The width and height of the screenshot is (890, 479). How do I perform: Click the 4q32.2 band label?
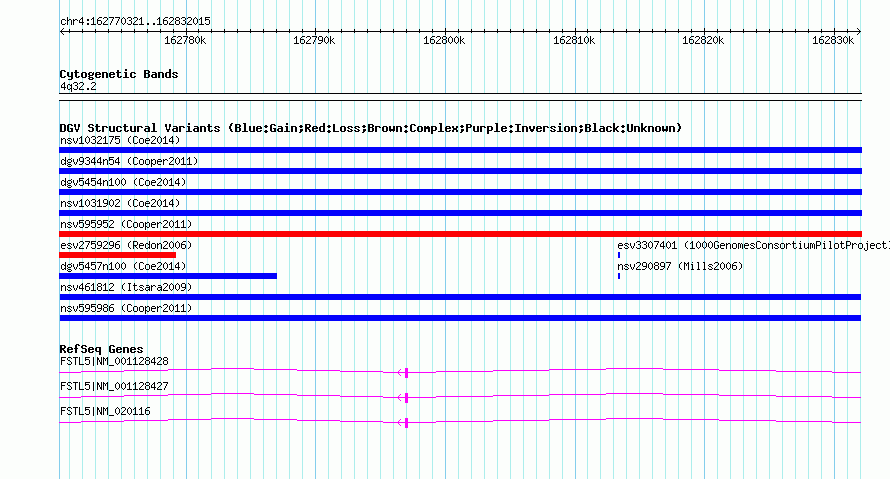[78, 86]
